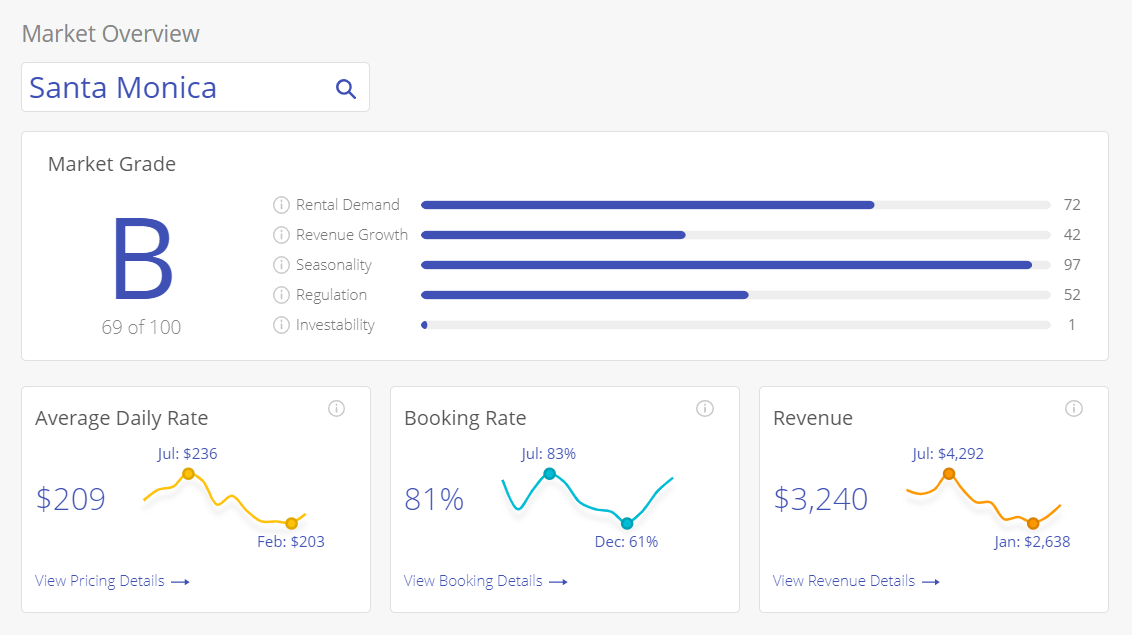Select the Dec 61% point on the booking chart

(x=627, y=523)
